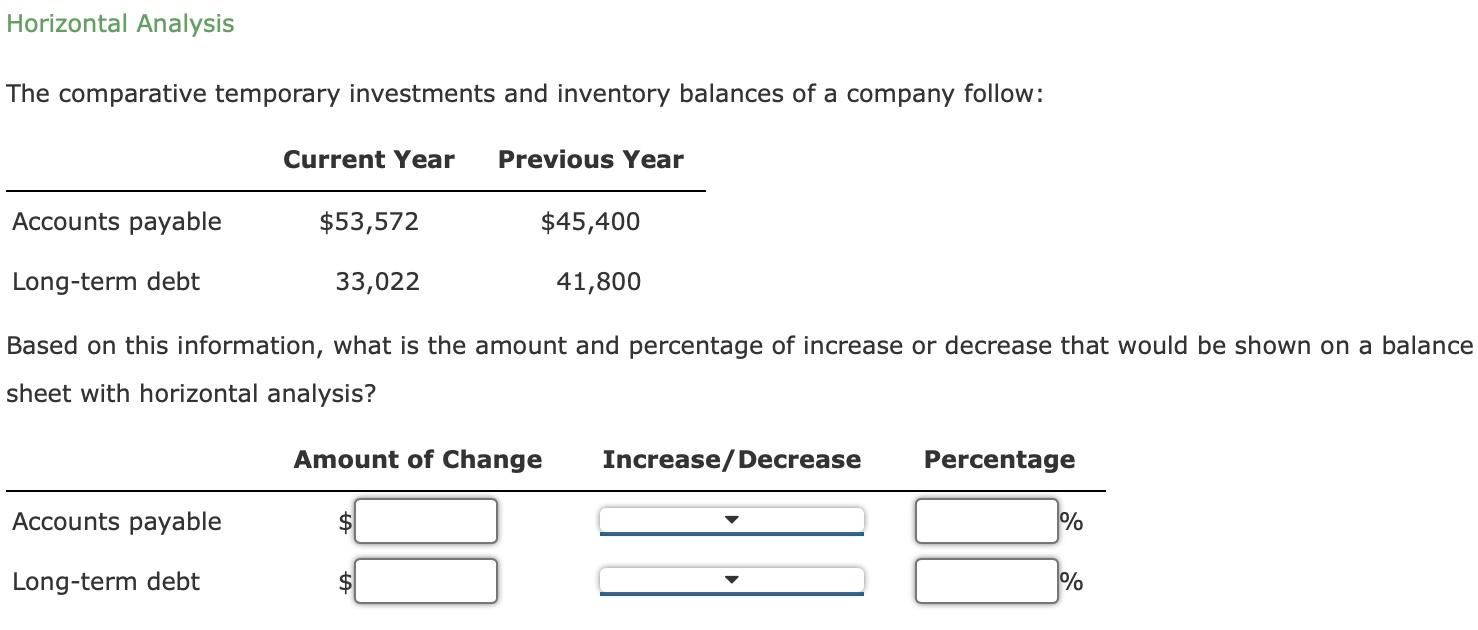Click the Increase/Decrease column heading
The width and height of the screenshot is (1478, 630).
click(732, 459)
